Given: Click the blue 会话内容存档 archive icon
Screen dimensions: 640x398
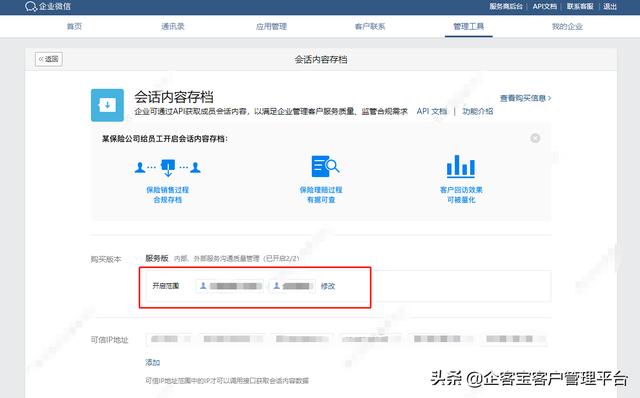Looking at the screenshot, I should click(107, 105).
